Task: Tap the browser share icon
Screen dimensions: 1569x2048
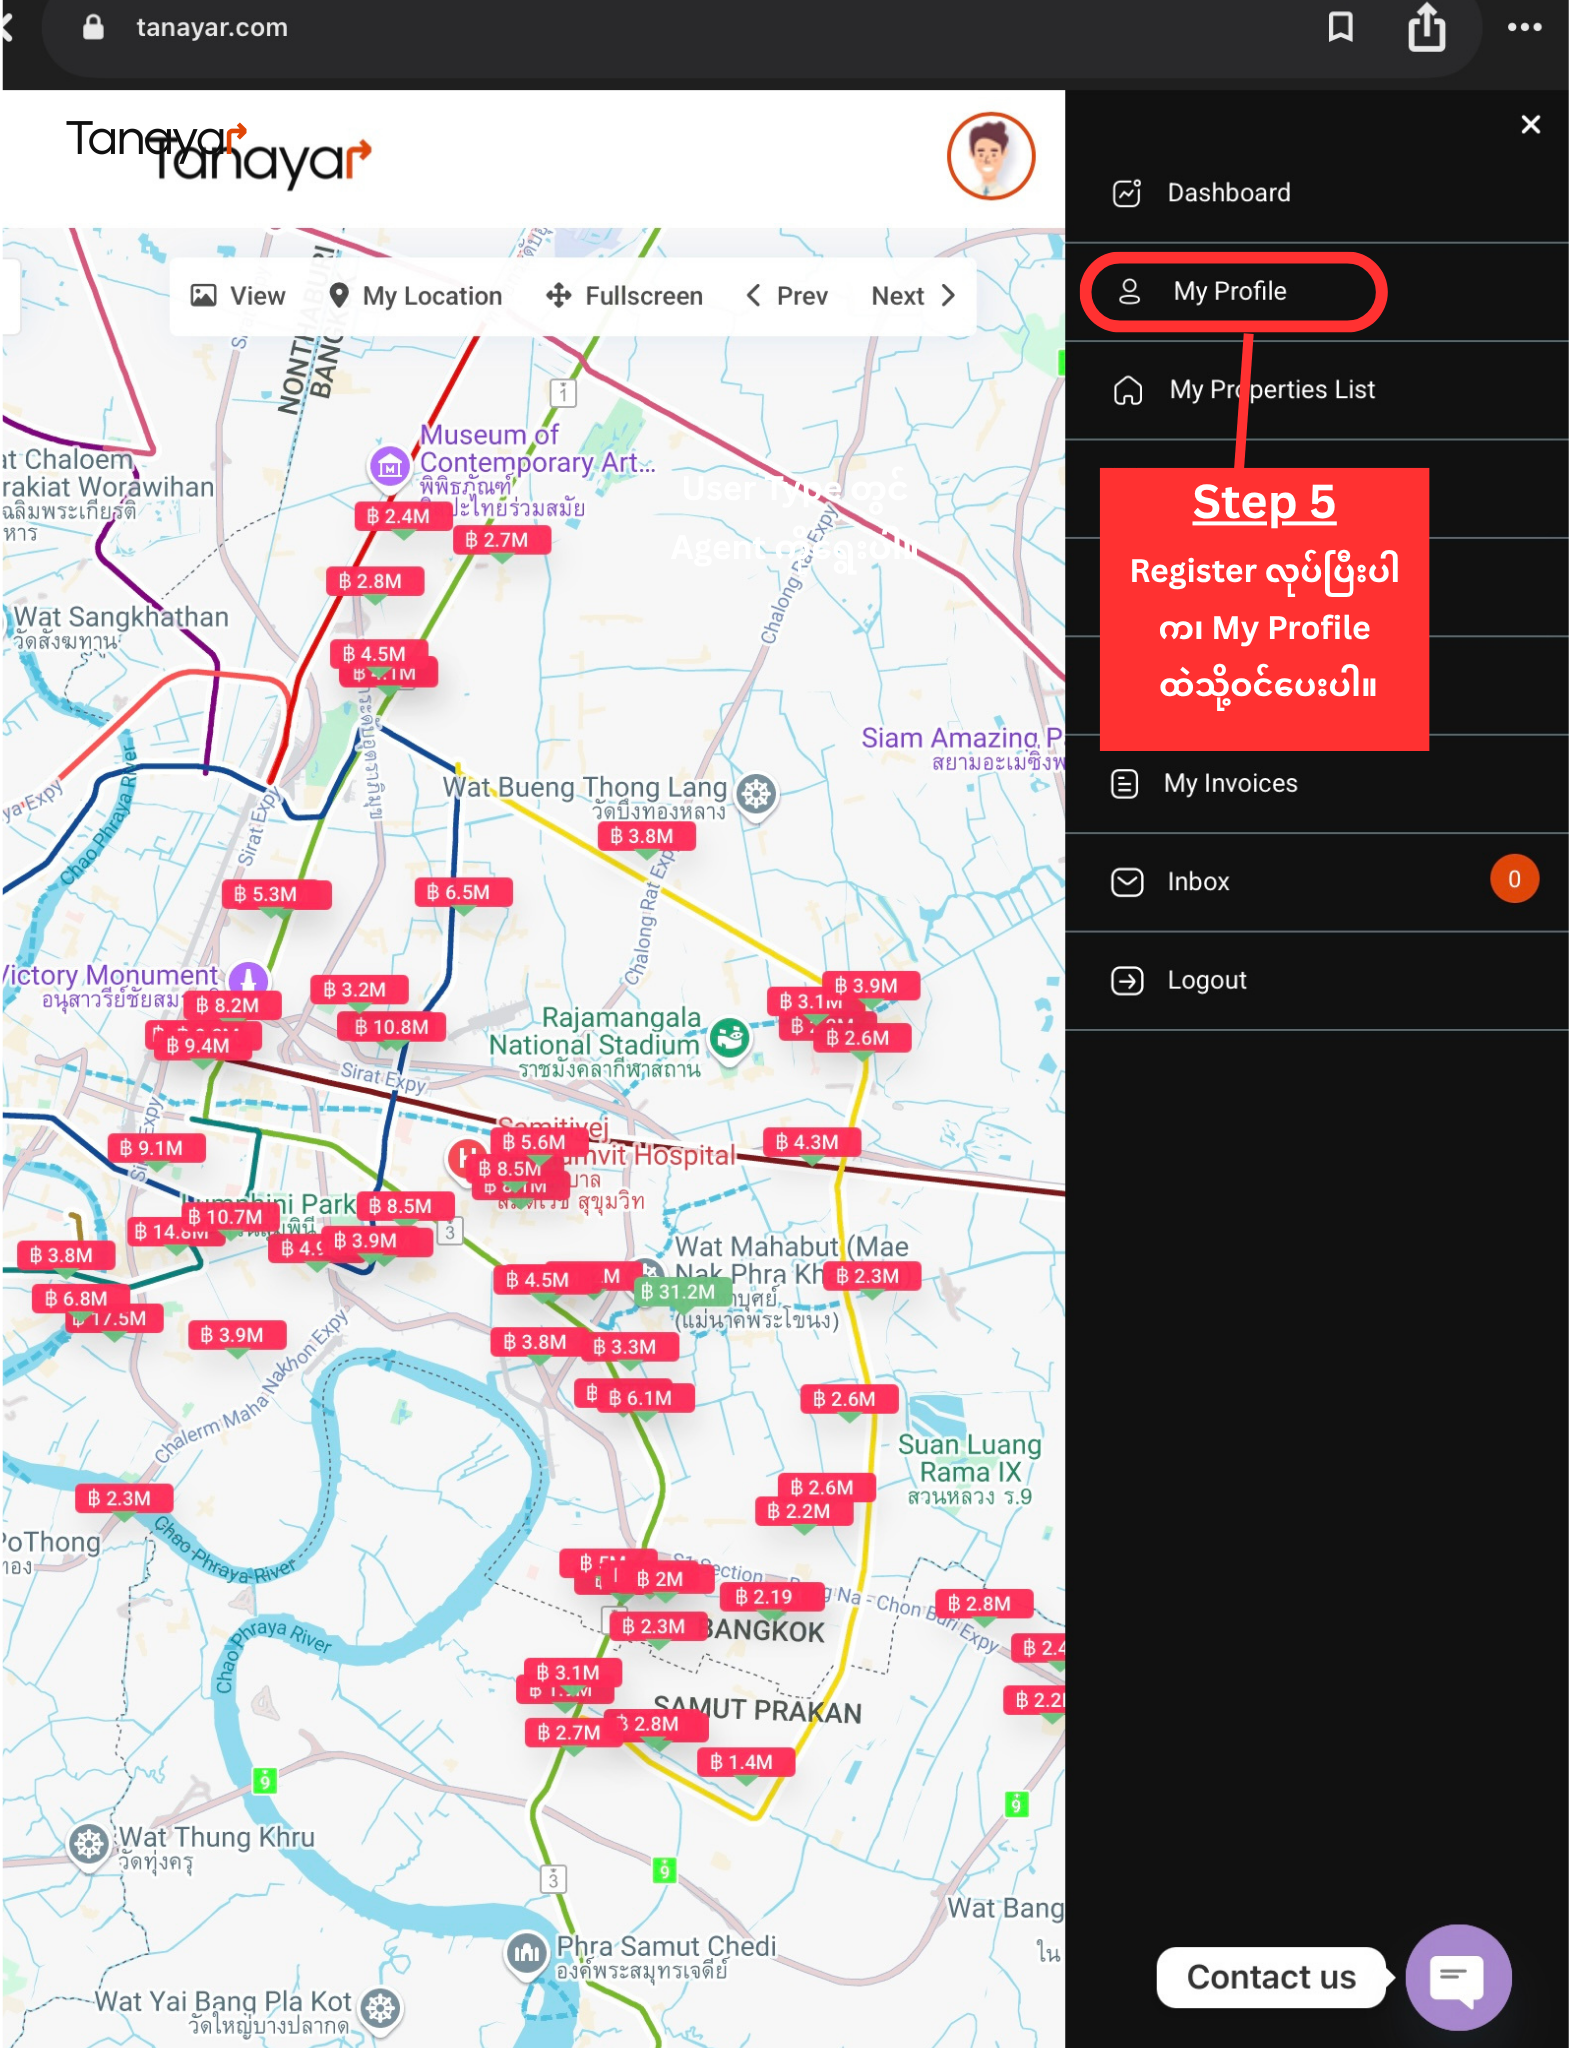Action: [1427, 28]
